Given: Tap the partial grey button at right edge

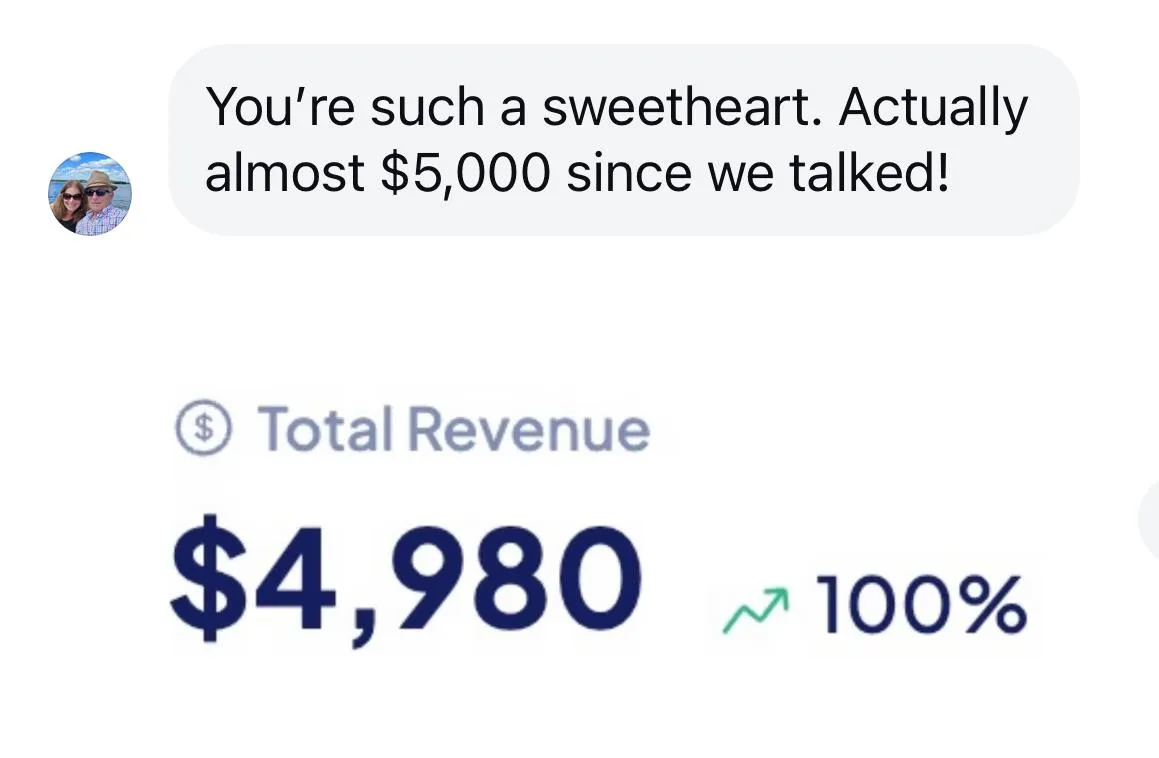Looking at the screenshot, I should (1149, 518).
